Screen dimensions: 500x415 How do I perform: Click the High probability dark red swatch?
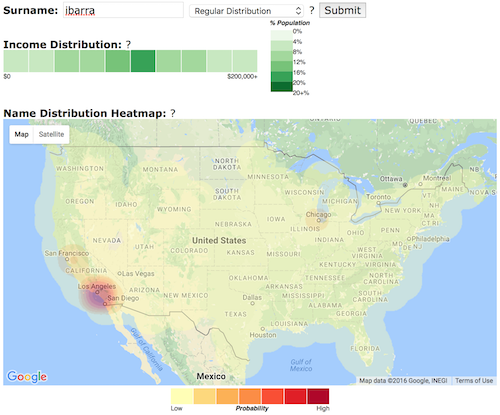point(318,396)
